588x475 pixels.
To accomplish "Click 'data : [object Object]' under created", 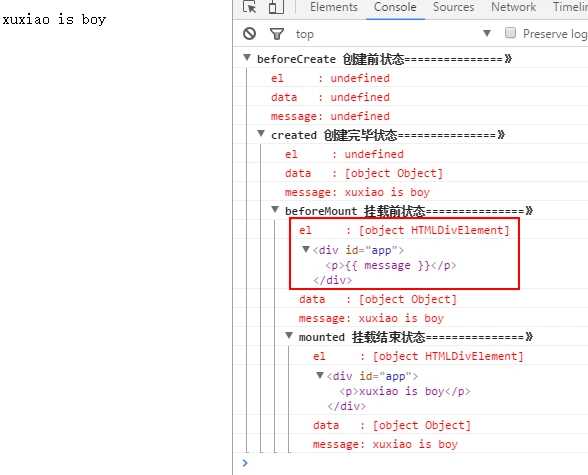I will pyautogui.click(x=364, y=174).
